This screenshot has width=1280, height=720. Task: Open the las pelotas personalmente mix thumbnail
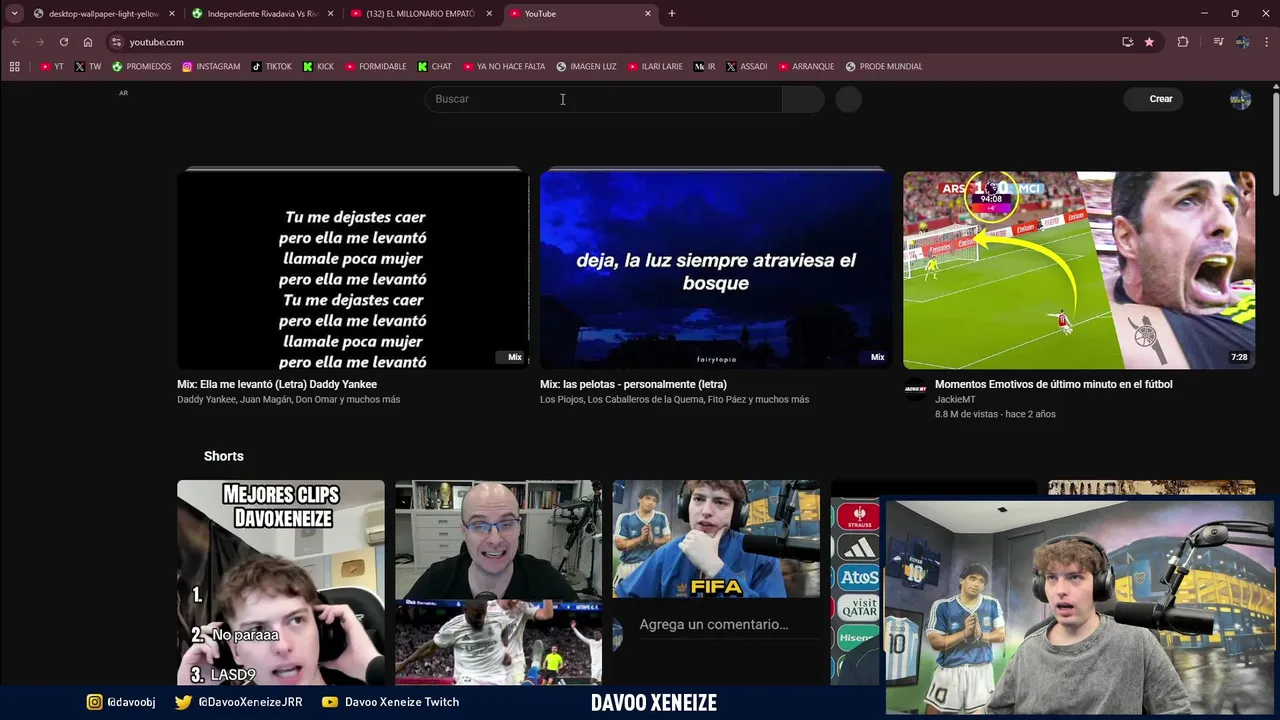tap(716, 270)
